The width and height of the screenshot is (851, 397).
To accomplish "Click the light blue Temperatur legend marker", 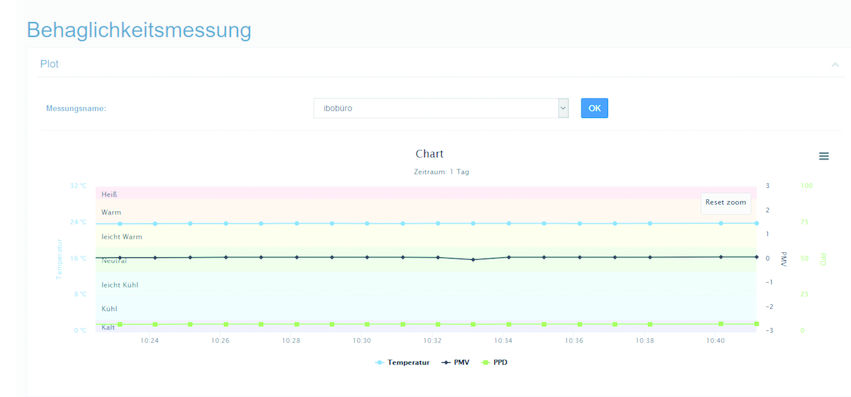I will tap(379, 362).
